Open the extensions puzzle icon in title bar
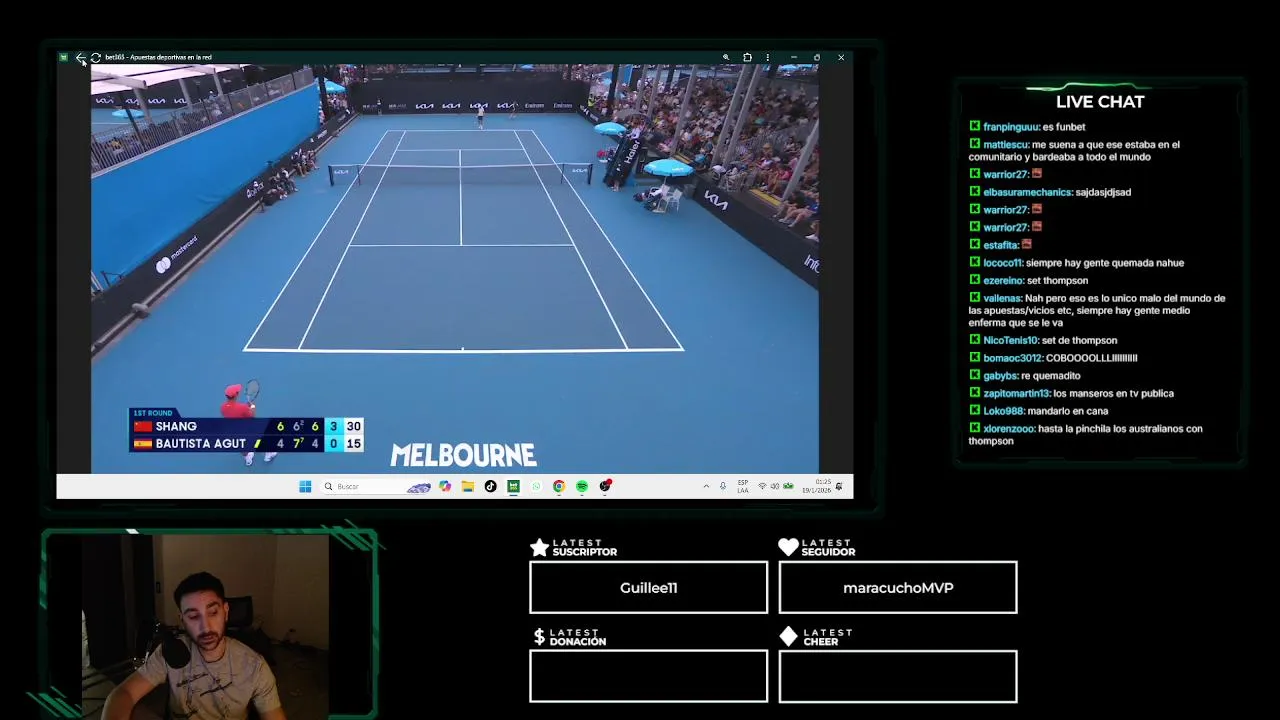This screenshot has height=720, width=1280. coord(747,58)
